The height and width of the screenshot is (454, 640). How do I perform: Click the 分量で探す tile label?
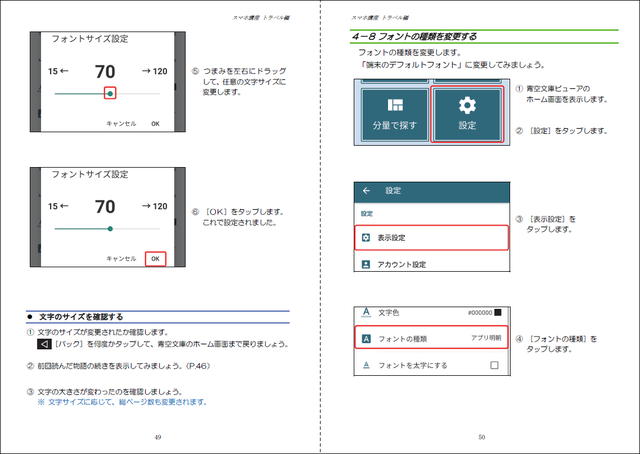coord(394,125)
